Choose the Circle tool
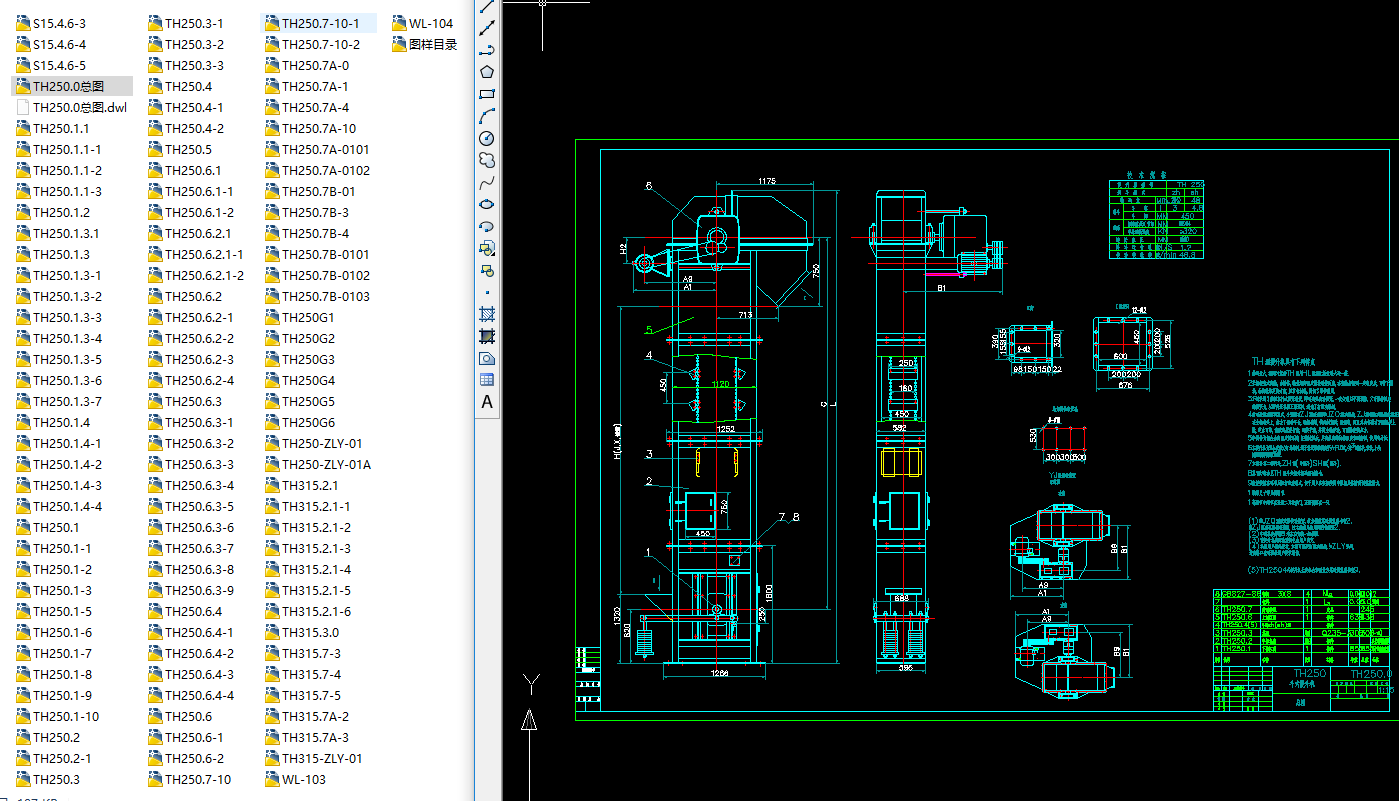This screenshot has height=801, width=1399. tap(487, 138)
